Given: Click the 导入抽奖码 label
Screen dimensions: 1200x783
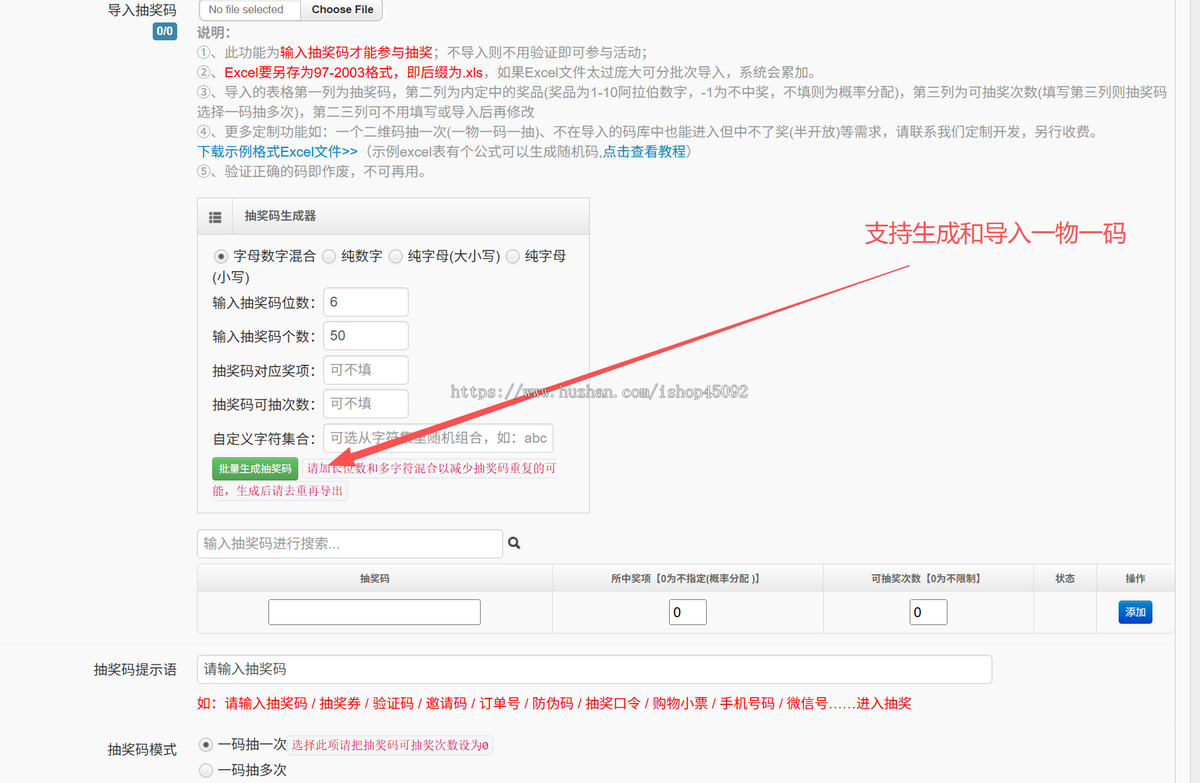Looking at the screenshot, I should click(142, 10).
